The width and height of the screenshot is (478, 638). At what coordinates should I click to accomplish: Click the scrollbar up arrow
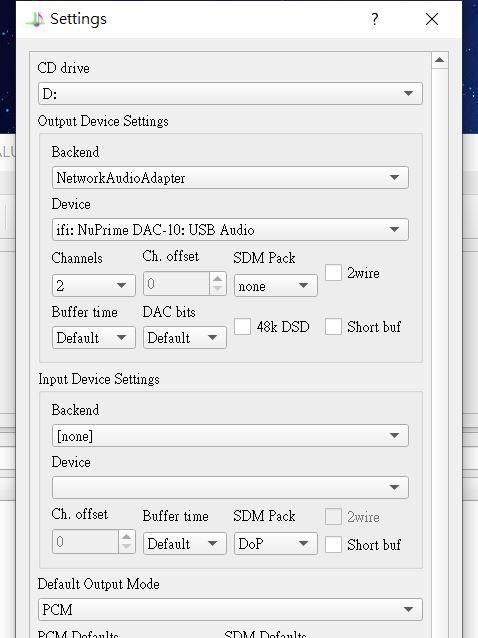[x=439, y=60]
